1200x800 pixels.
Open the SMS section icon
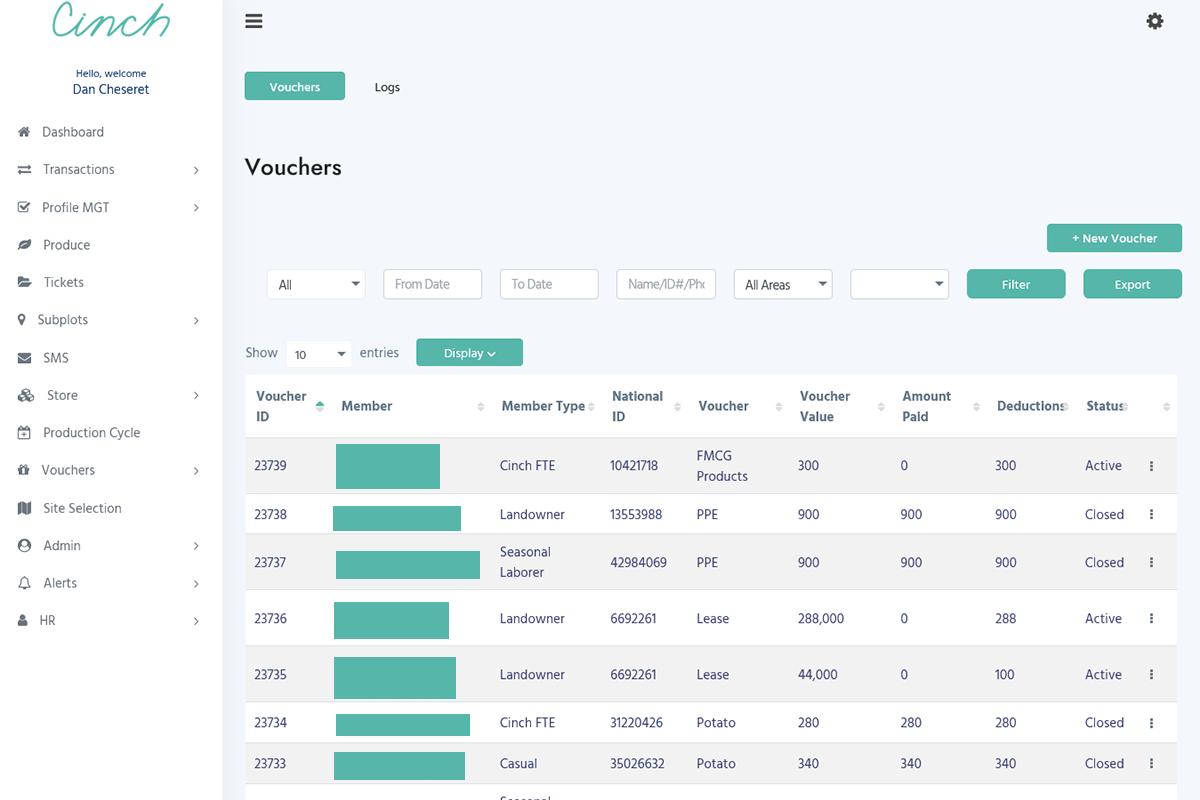[23, 357]
